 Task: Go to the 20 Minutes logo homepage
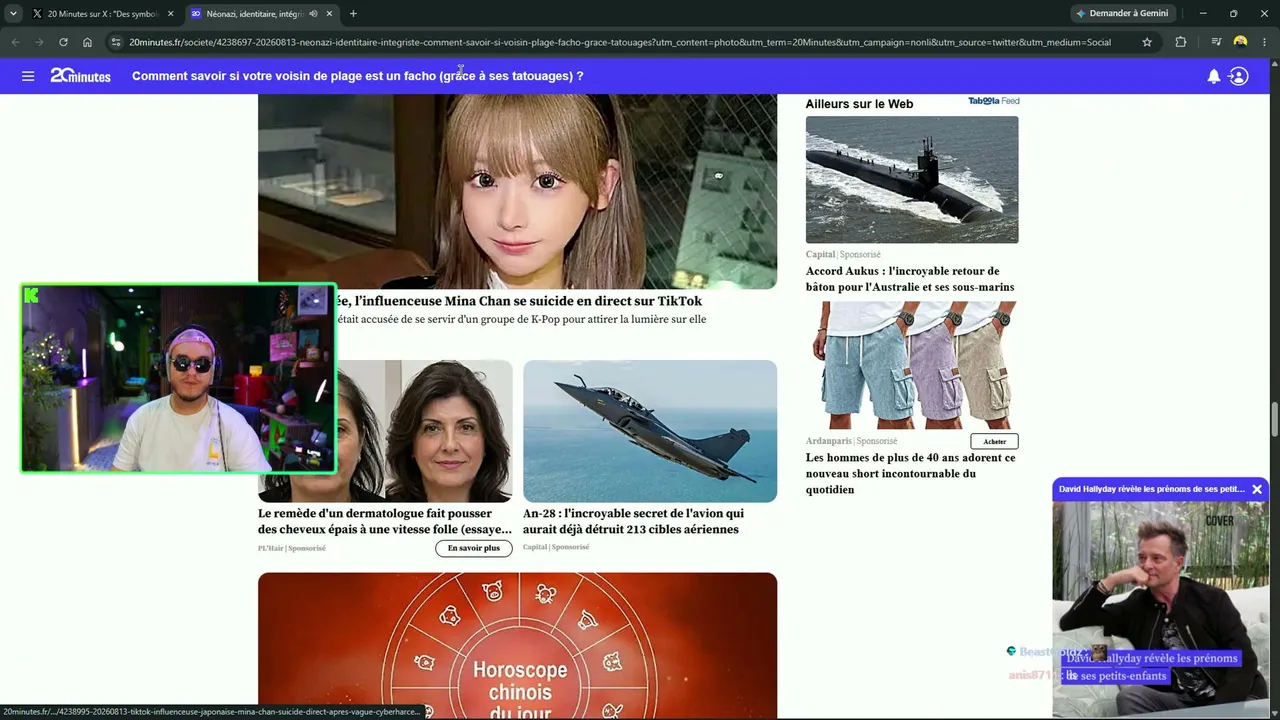pyautogui.click(x=80, y=75)
